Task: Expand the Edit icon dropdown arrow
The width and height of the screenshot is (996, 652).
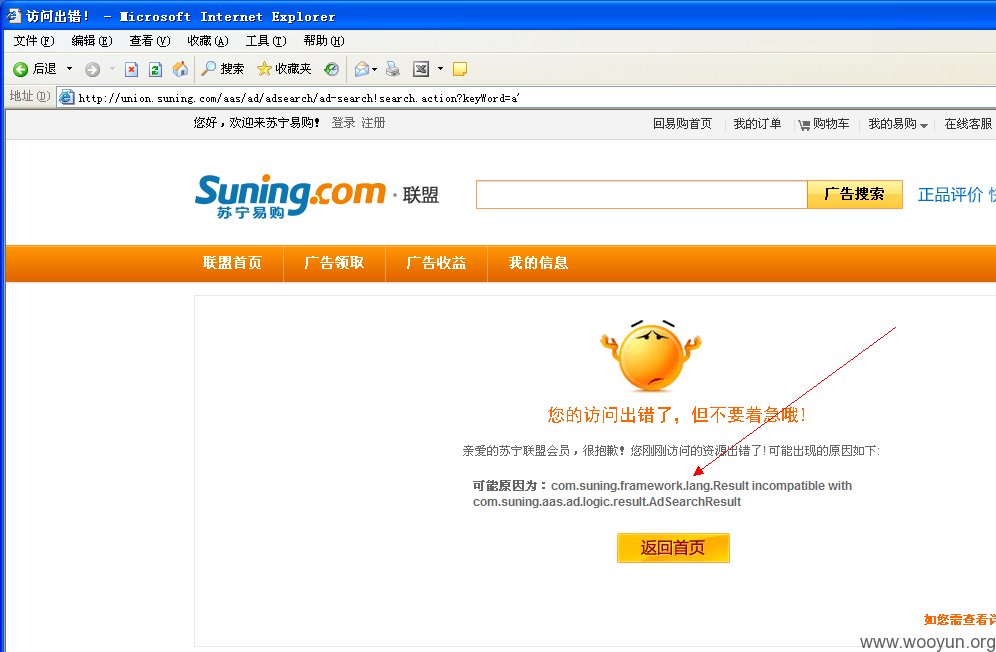Action: point(440,69)
